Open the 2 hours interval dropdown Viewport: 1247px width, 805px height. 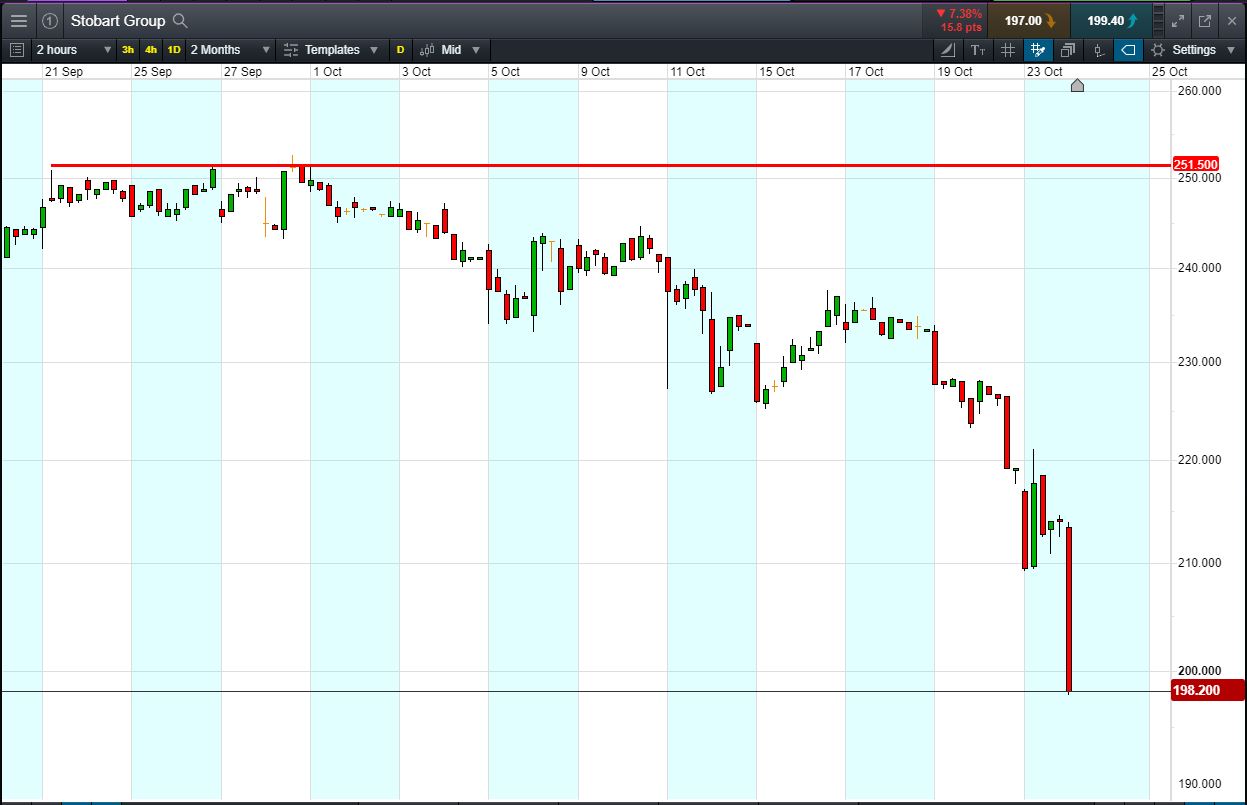[74, 49]
